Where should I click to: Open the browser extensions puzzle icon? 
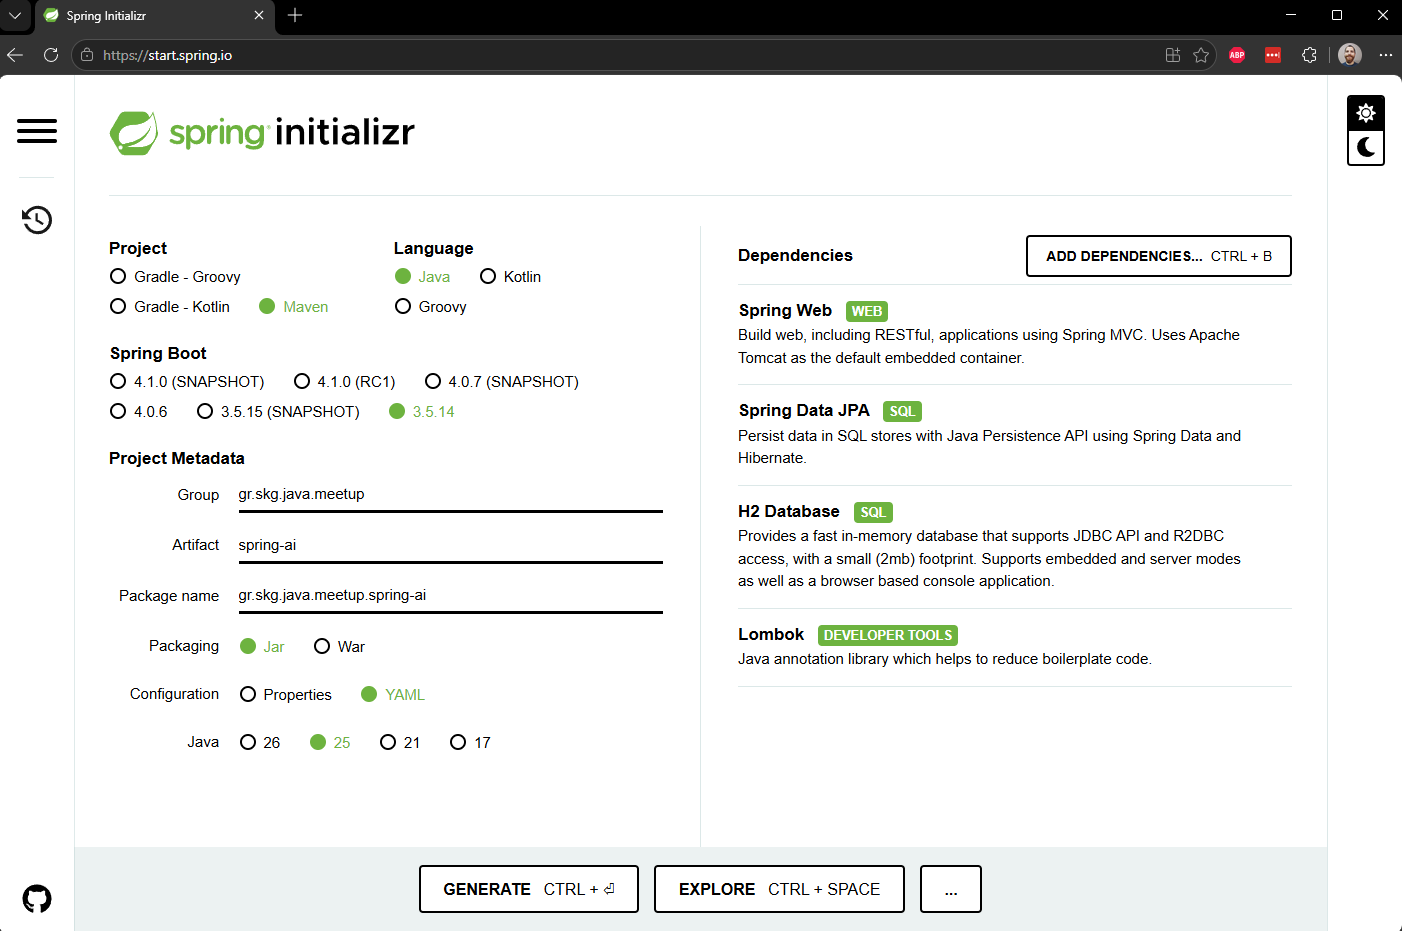[1309, 55]
